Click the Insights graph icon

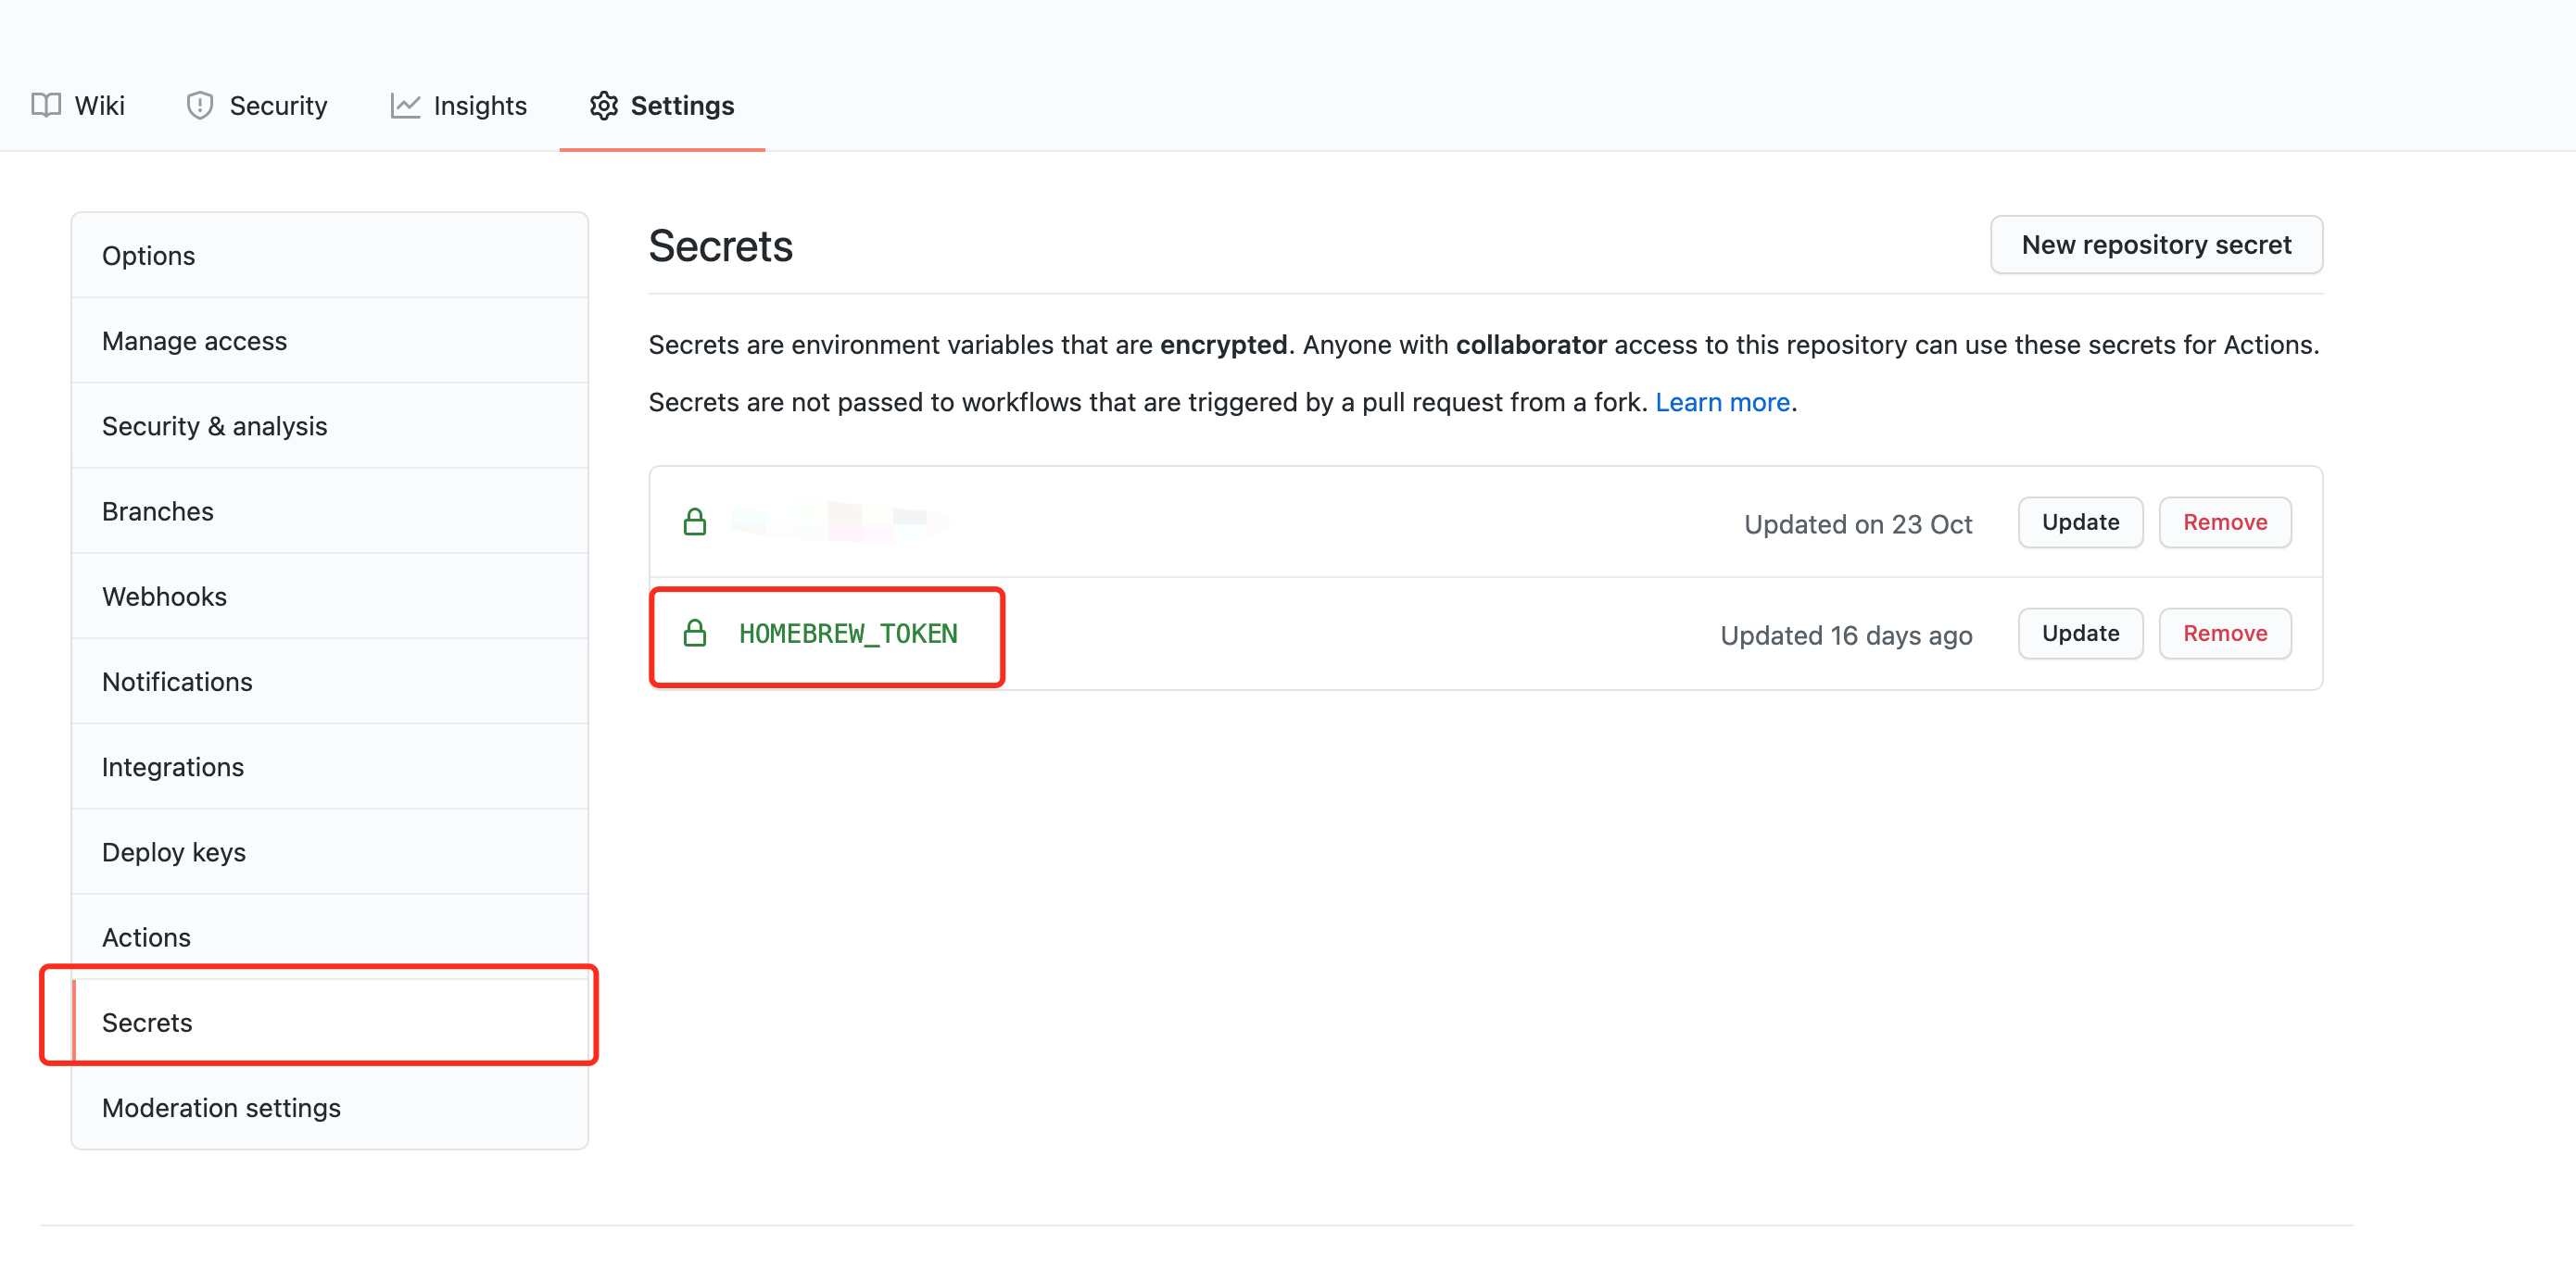[405, 105]
